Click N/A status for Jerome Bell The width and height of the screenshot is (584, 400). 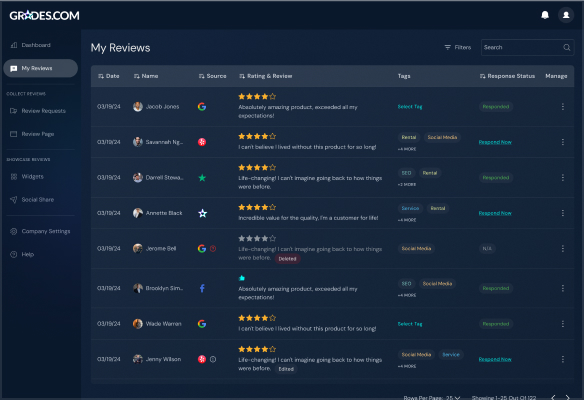pos(487,248)
